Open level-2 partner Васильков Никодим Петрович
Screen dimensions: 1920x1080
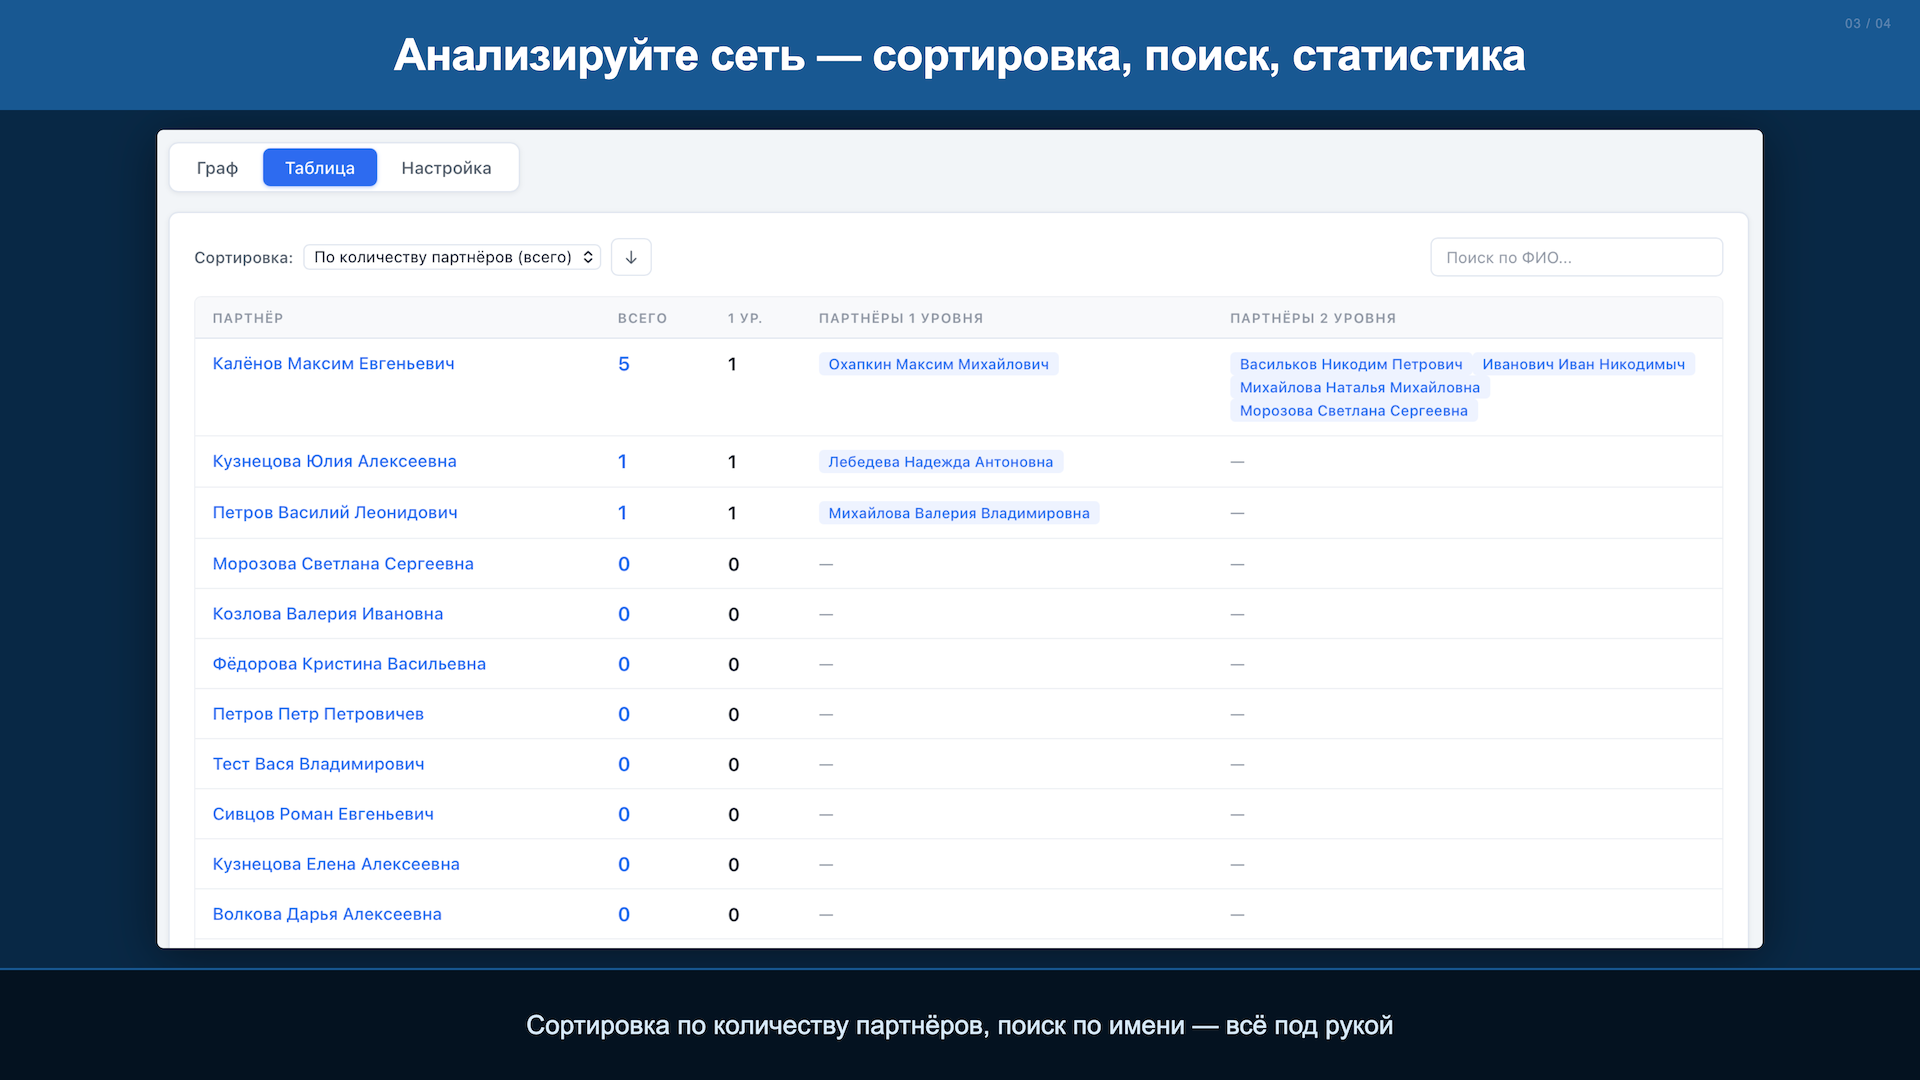click(1350, 364)
